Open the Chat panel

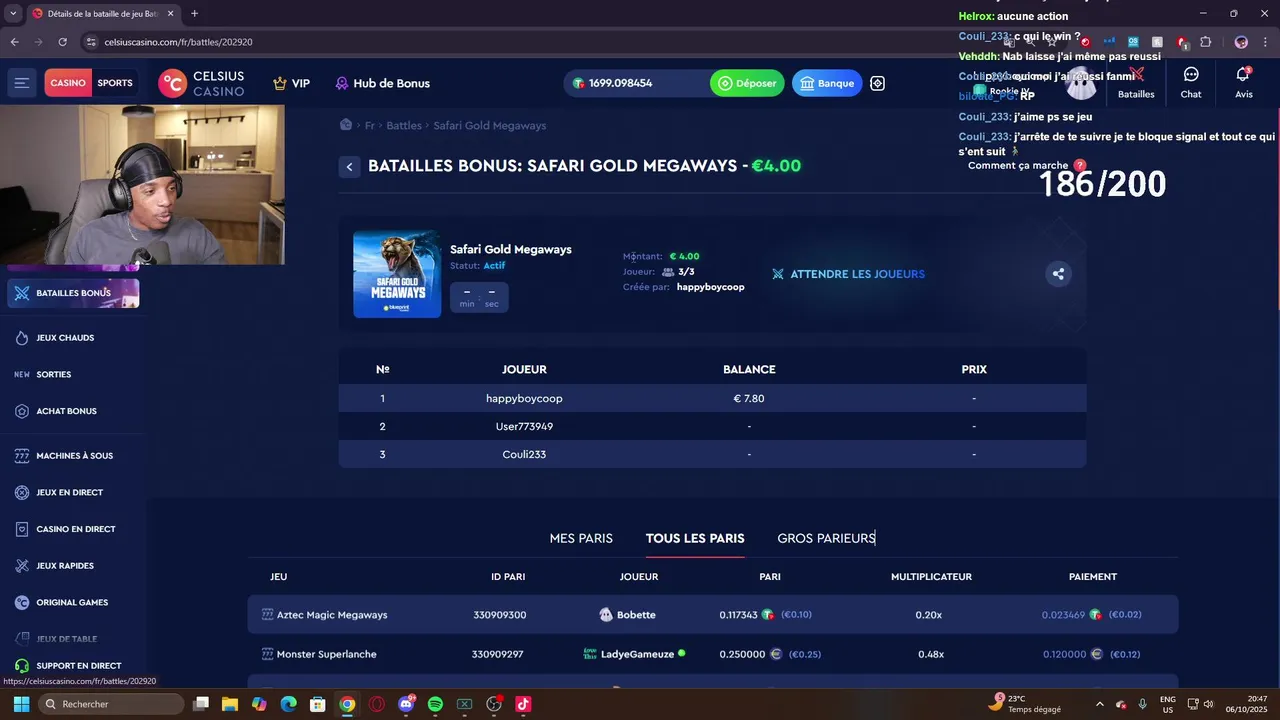1191,83
